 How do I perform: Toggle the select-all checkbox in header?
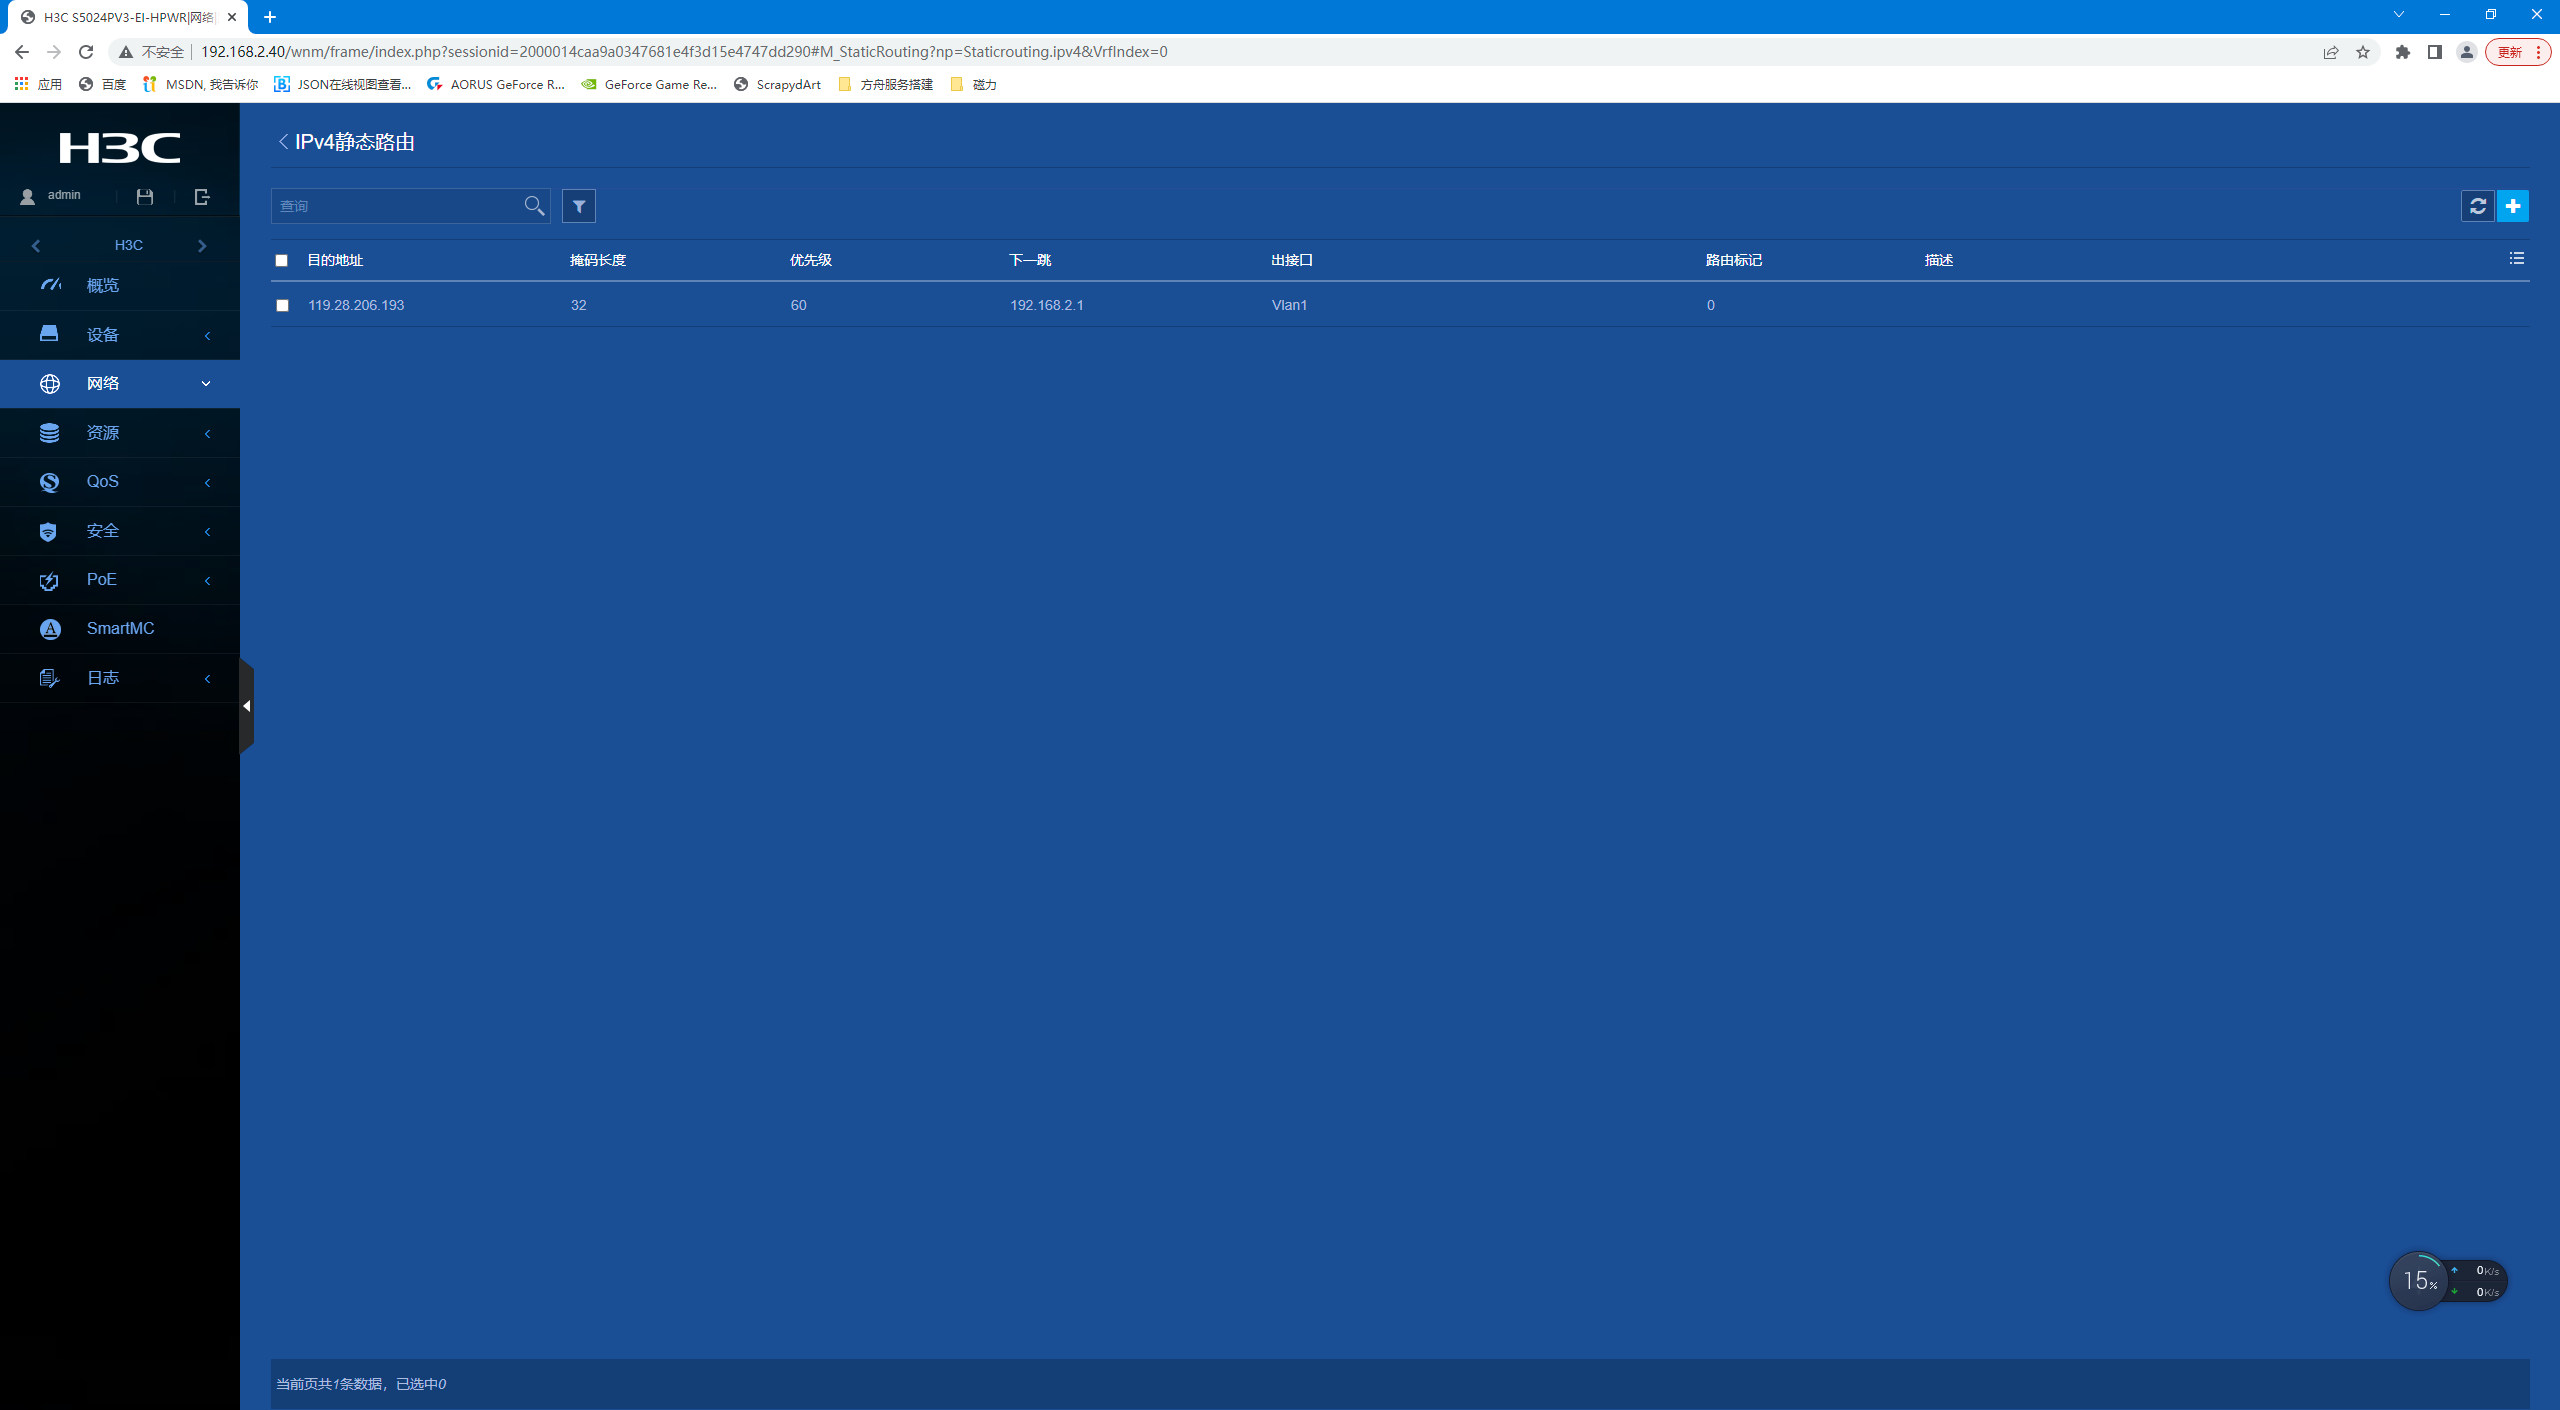(x=282, y=260)
